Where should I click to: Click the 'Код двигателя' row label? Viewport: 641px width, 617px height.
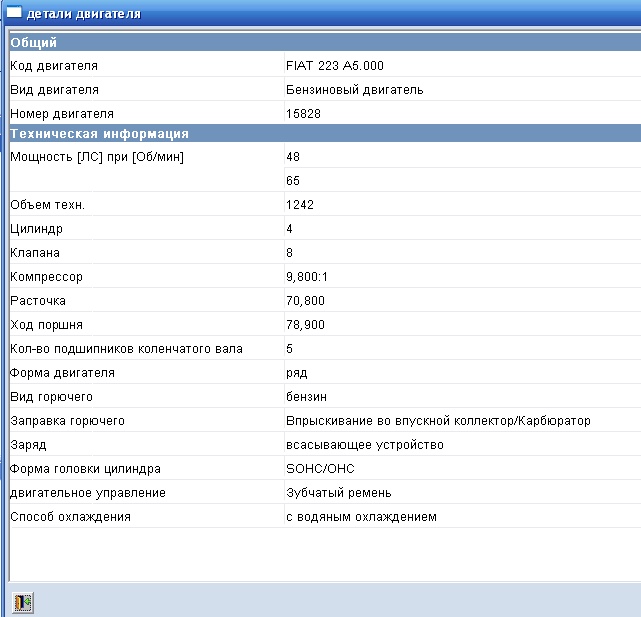54,66
